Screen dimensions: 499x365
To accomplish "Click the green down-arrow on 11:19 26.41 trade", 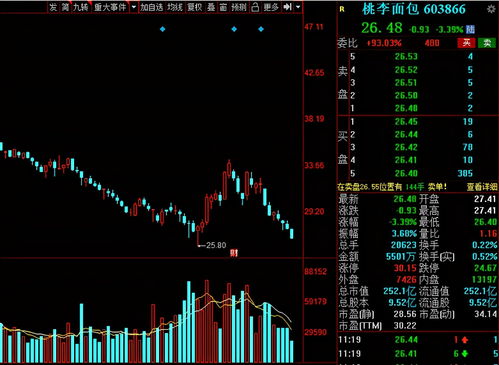I will [464, 354].
